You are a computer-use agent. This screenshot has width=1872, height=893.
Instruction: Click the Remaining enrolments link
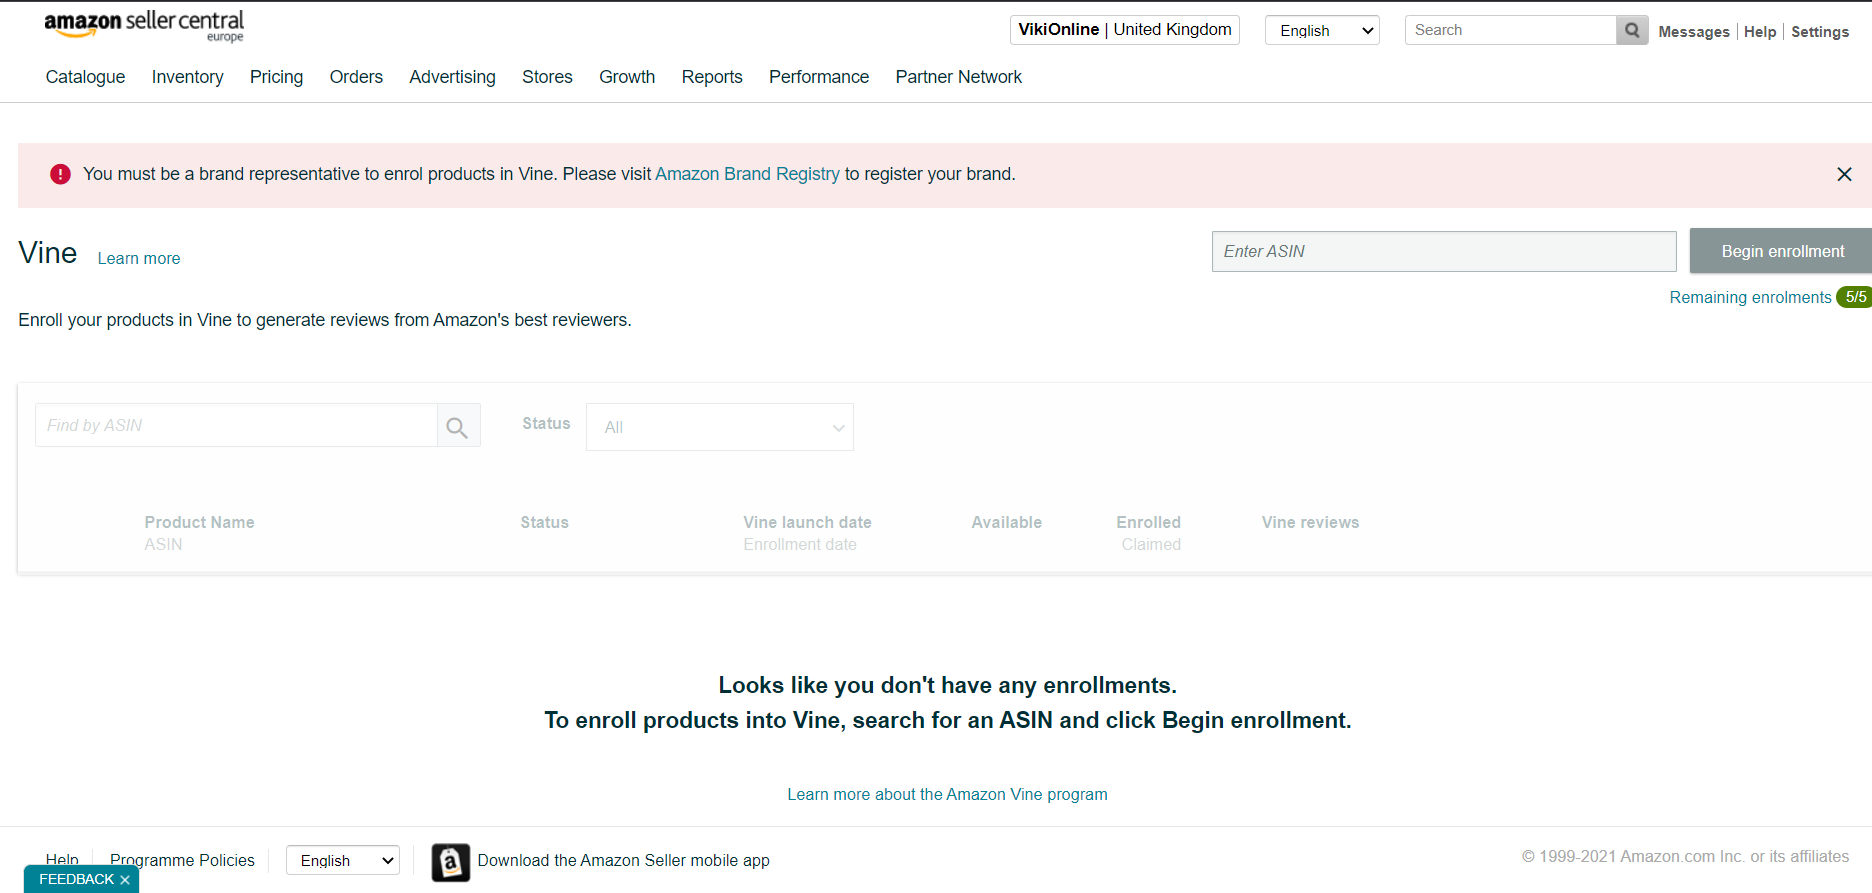click(1750, 297)
